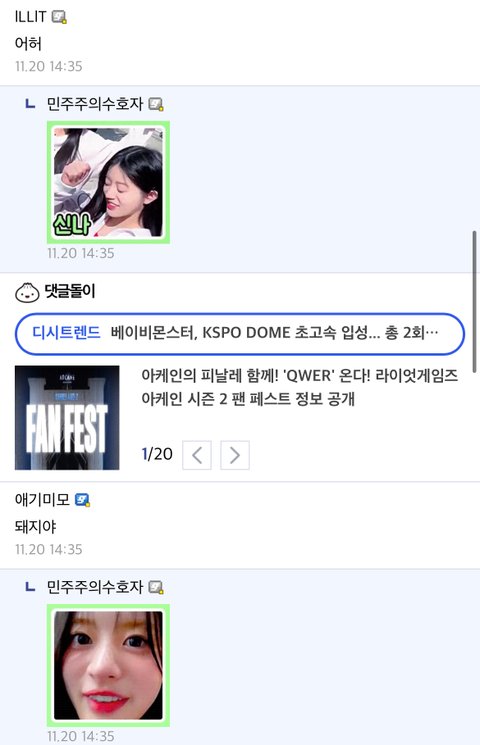
Task: Click the blue badge icon next to 애기미모
Action: tap(83, 500)
